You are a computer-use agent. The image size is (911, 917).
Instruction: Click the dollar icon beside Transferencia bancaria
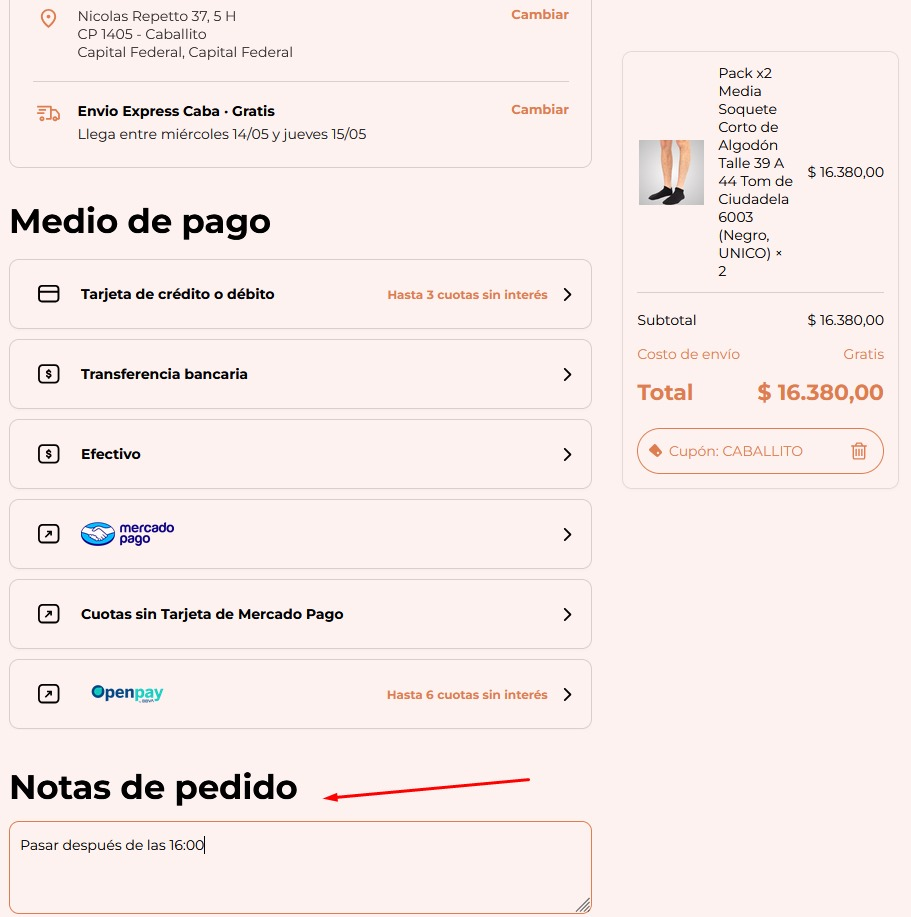click(49, 374)
